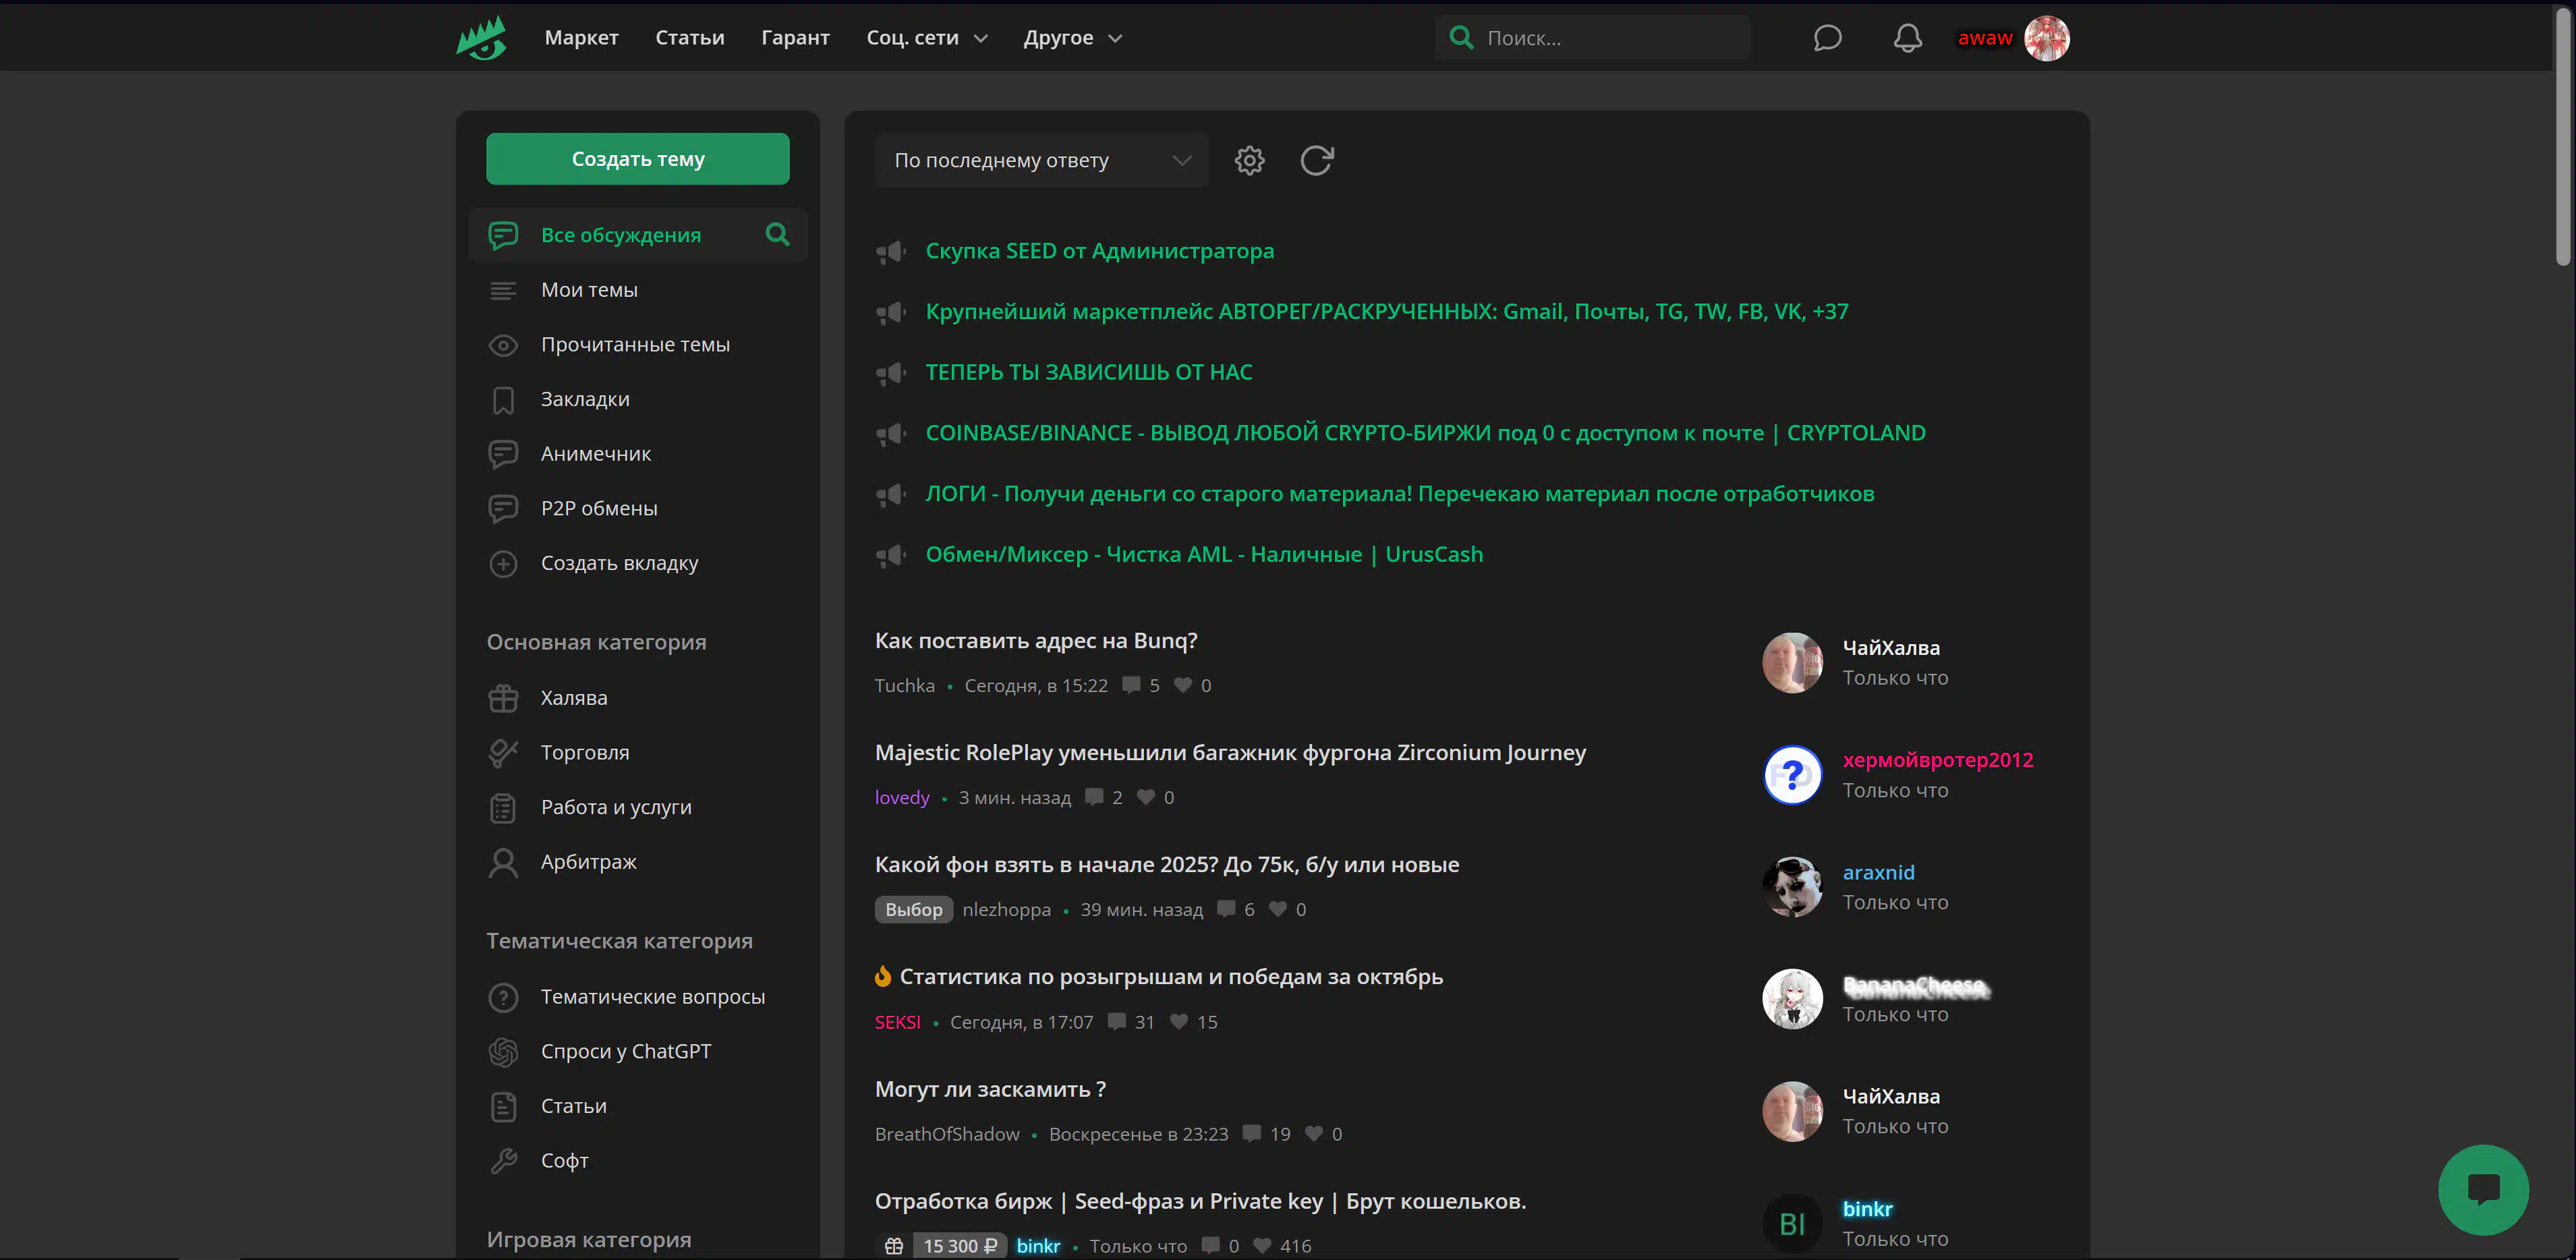The image size is (2576, 1260).
Task: Click the Торговля tag icon
Action: (x=503, y=753)
